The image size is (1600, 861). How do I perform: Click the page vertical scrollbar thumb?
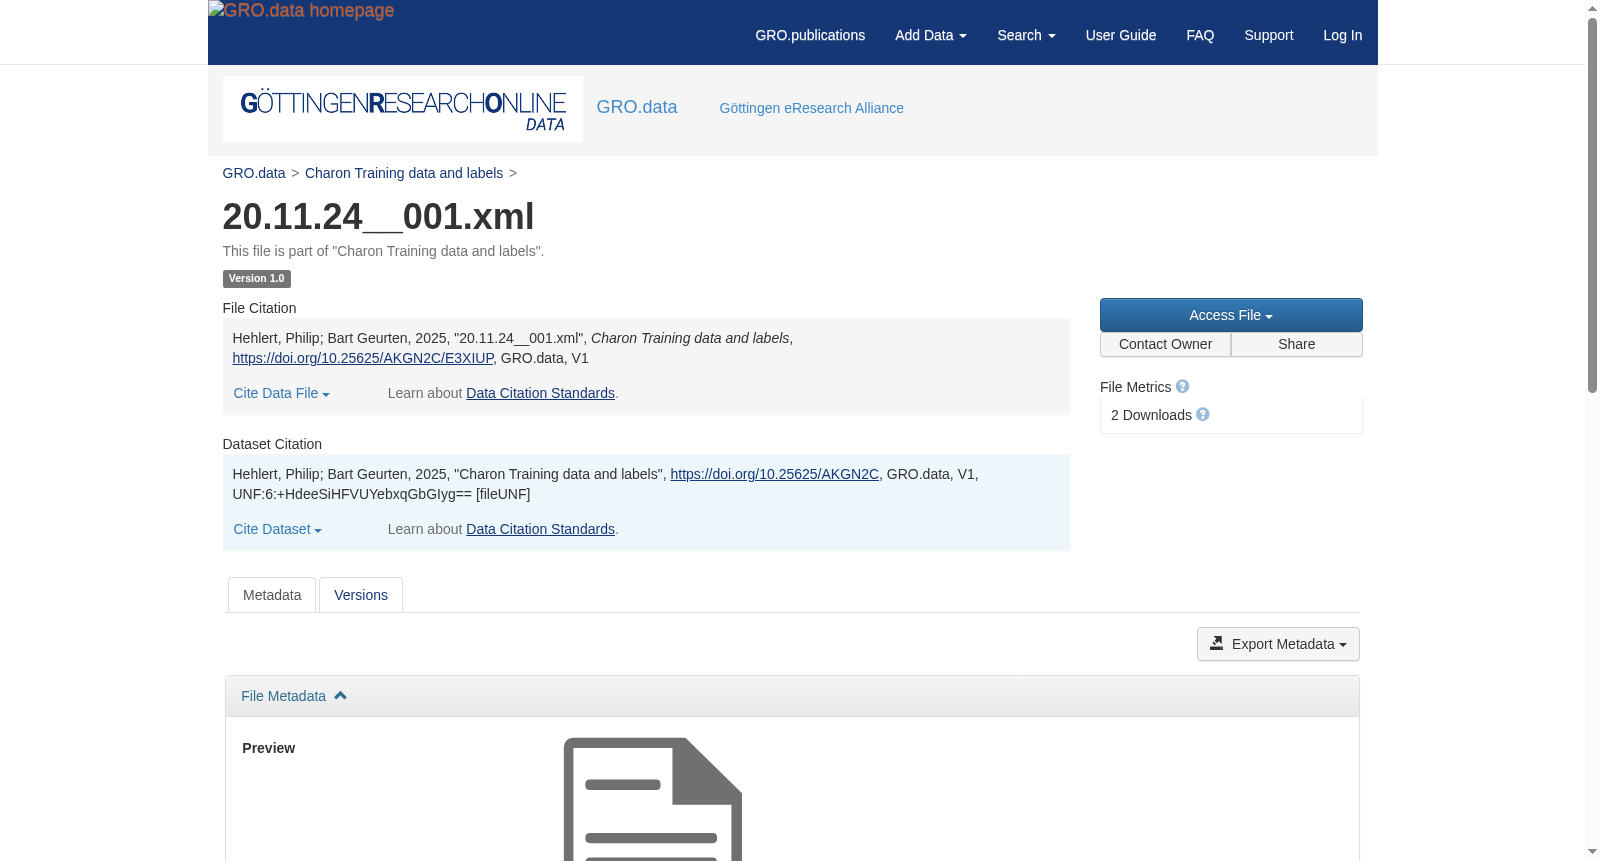pyautogui.click(x=1592, y=205)
